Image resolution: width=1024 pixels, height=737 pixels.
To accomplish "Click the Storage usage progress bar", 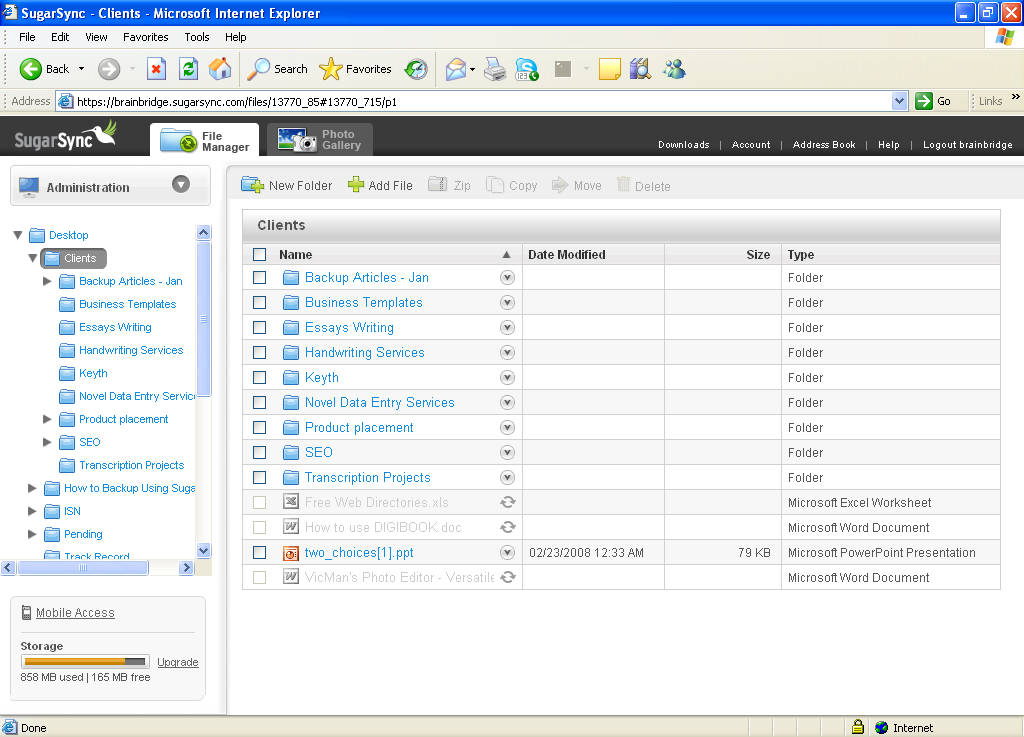I will tap(85, 662).
